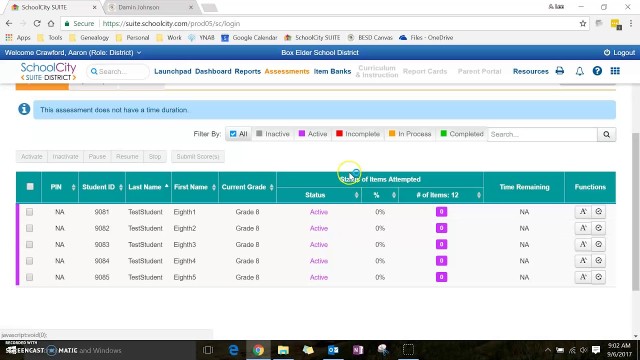Screen dimensions: 640x360
Task: Open Outlook in taskbar
Action: [333, 350]
